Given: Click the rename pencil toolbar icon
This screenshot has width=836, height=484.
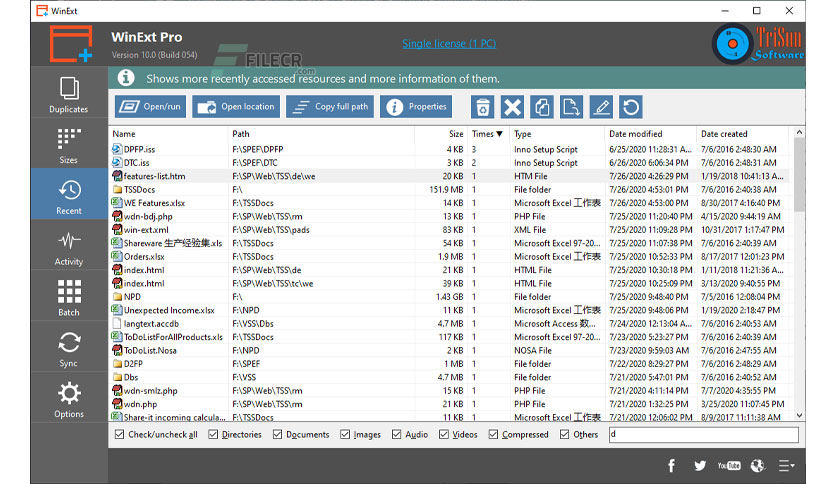Looking at the screenshot, I should click(x=601, y=107).
